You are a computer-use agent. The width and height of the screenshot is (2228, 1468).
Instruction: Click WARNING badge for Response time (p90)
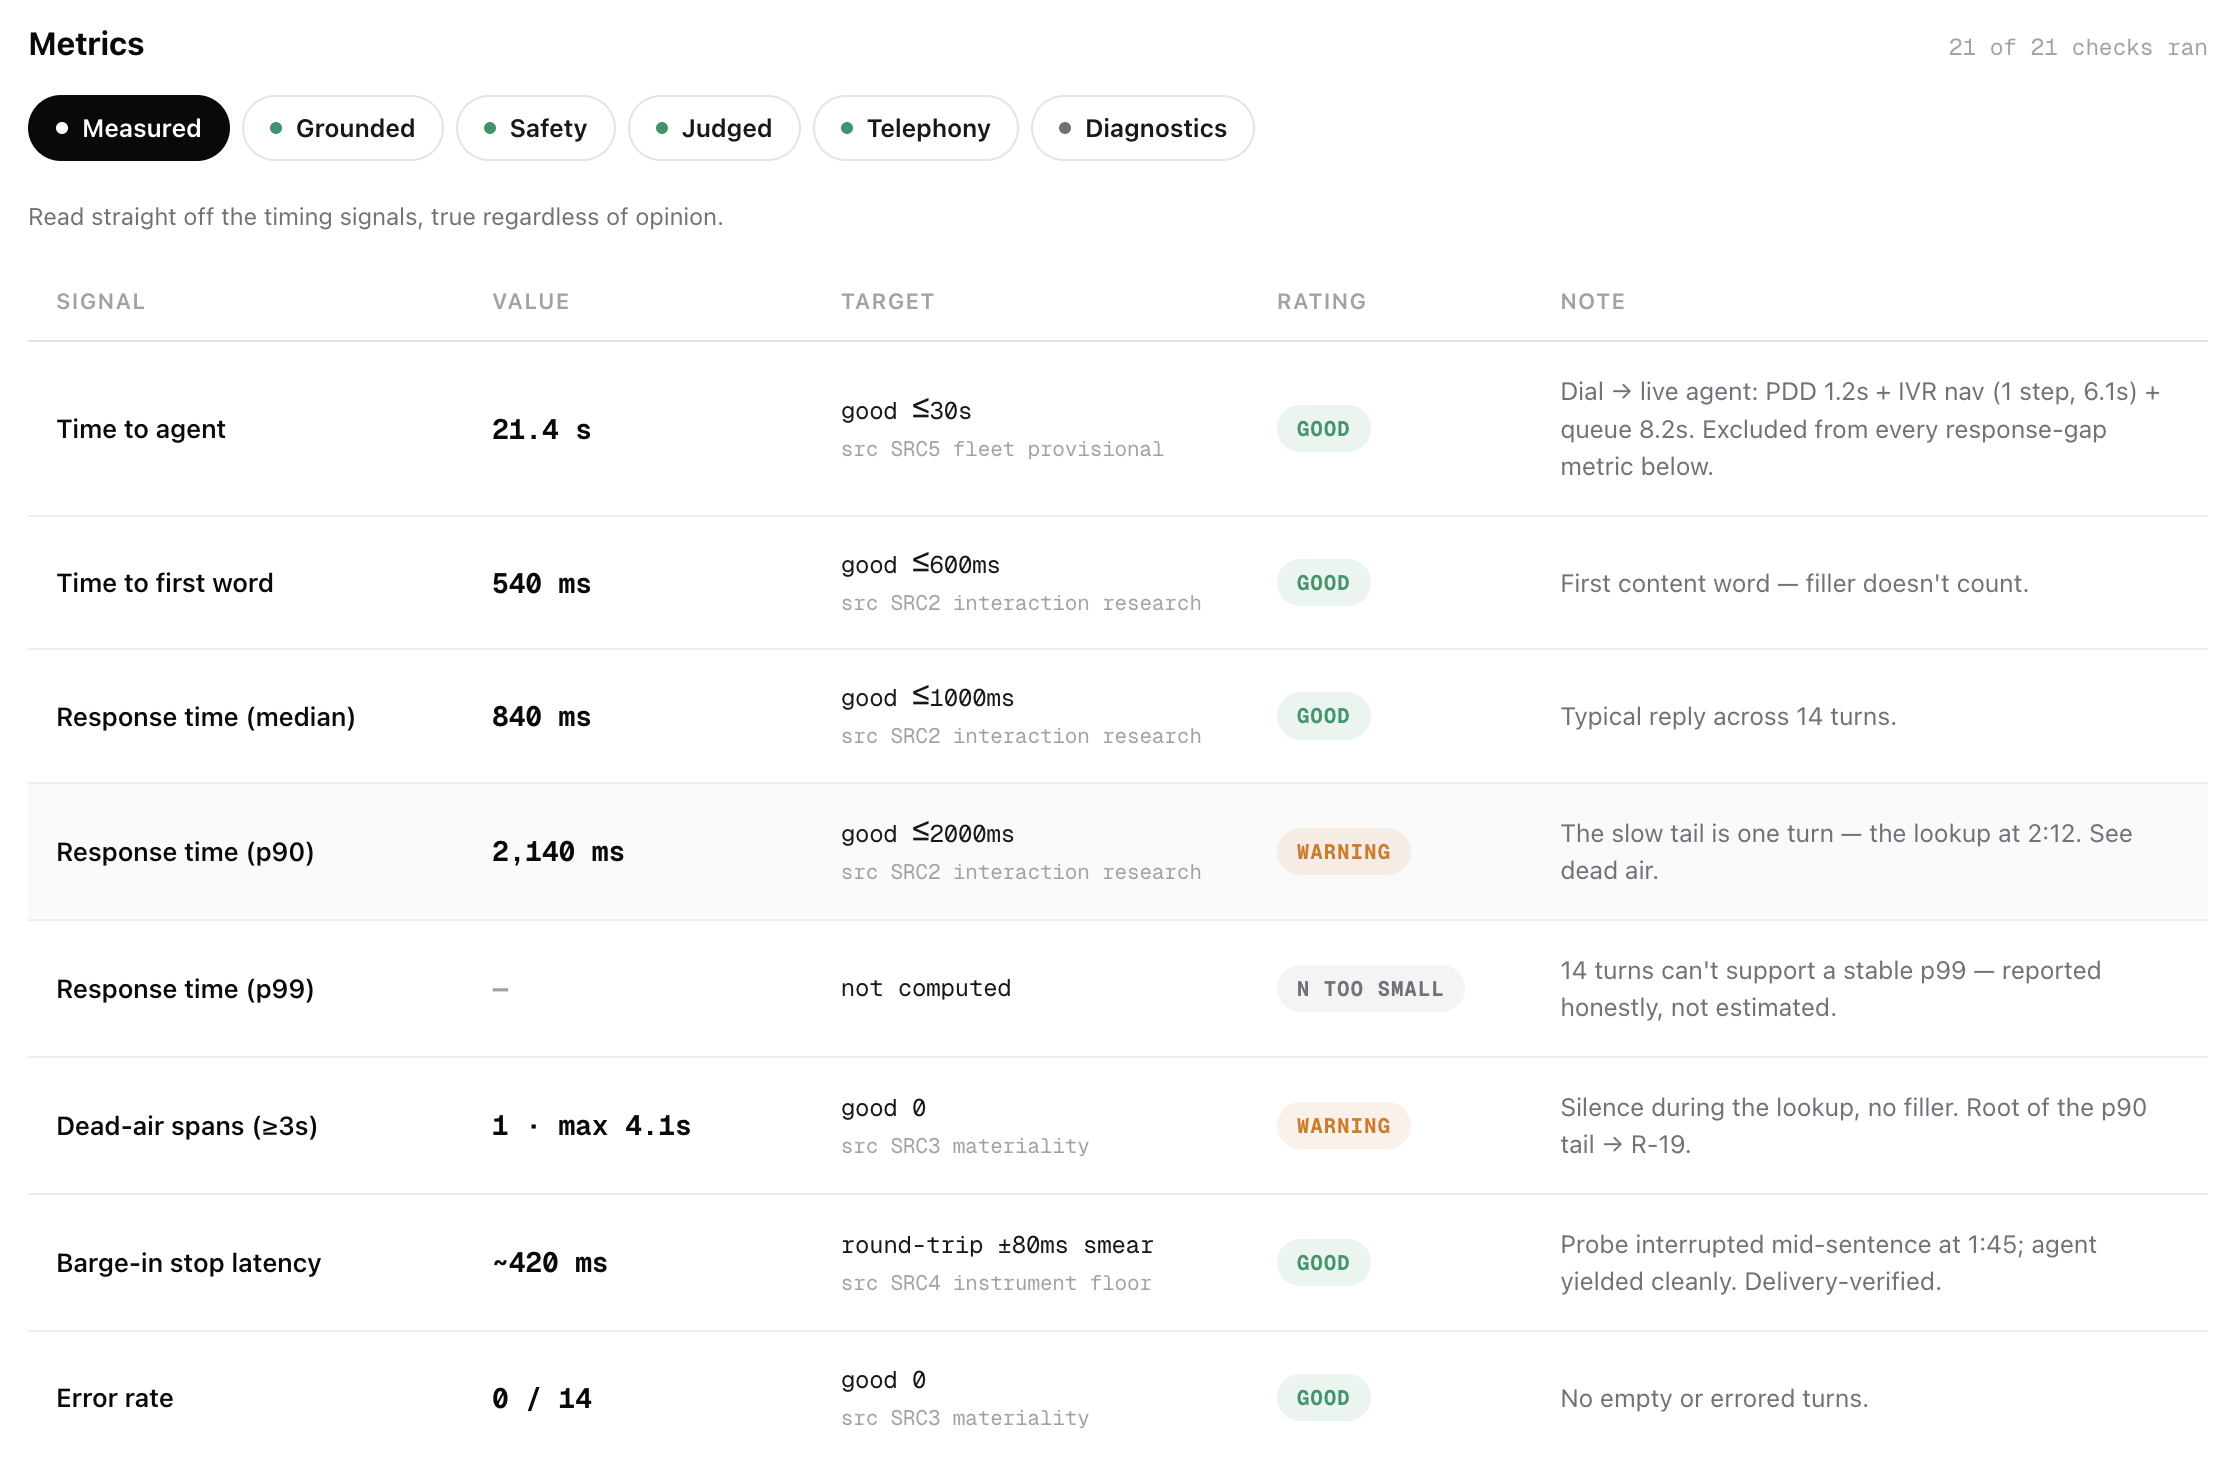tap(1343, 852)
